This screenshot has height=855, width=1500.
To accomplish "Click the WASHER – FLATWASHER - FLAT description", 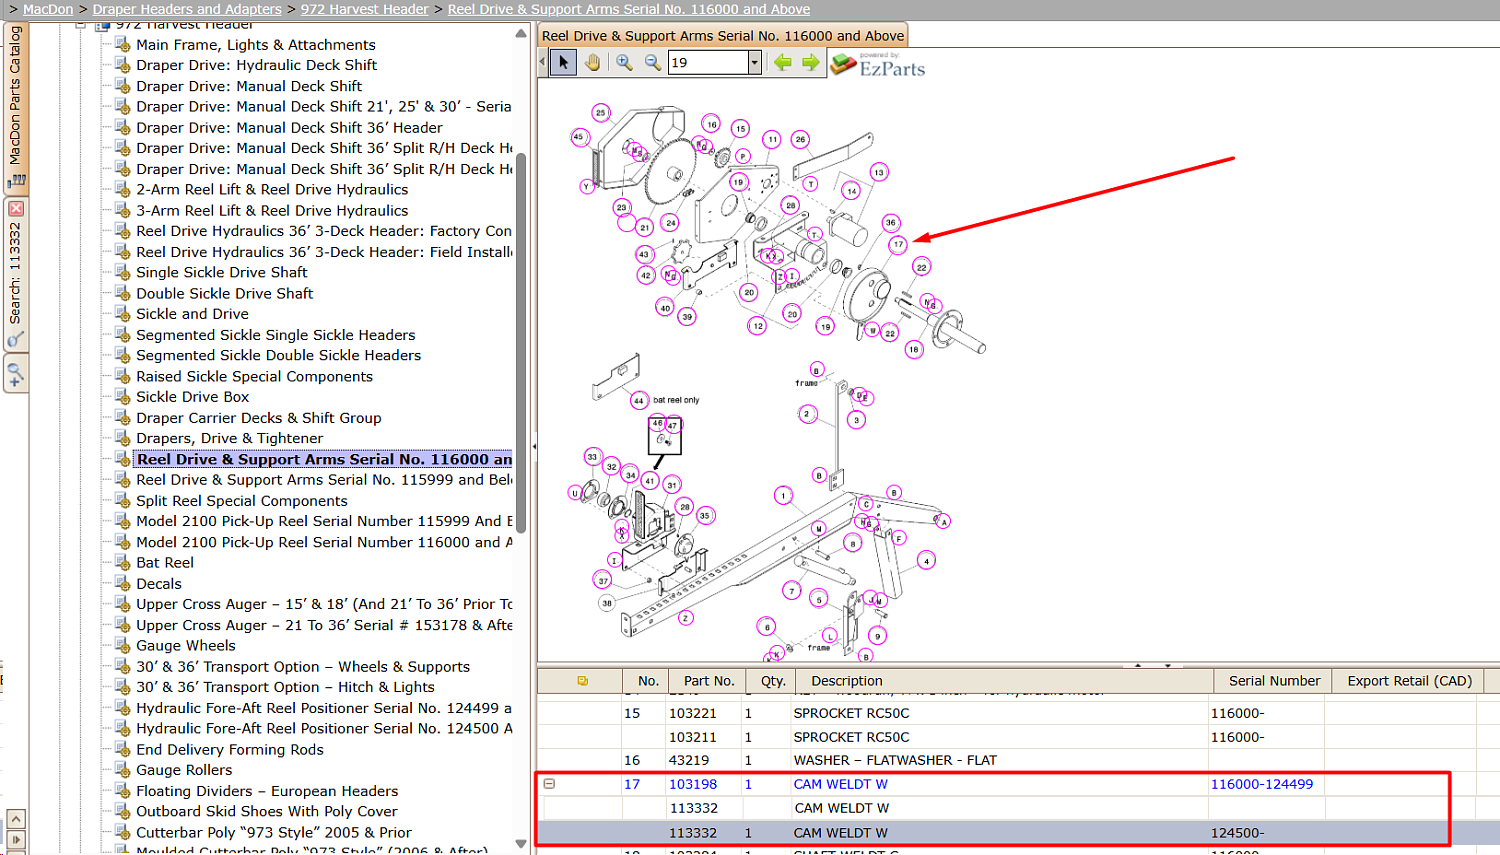I will click(x=895, y=760).
